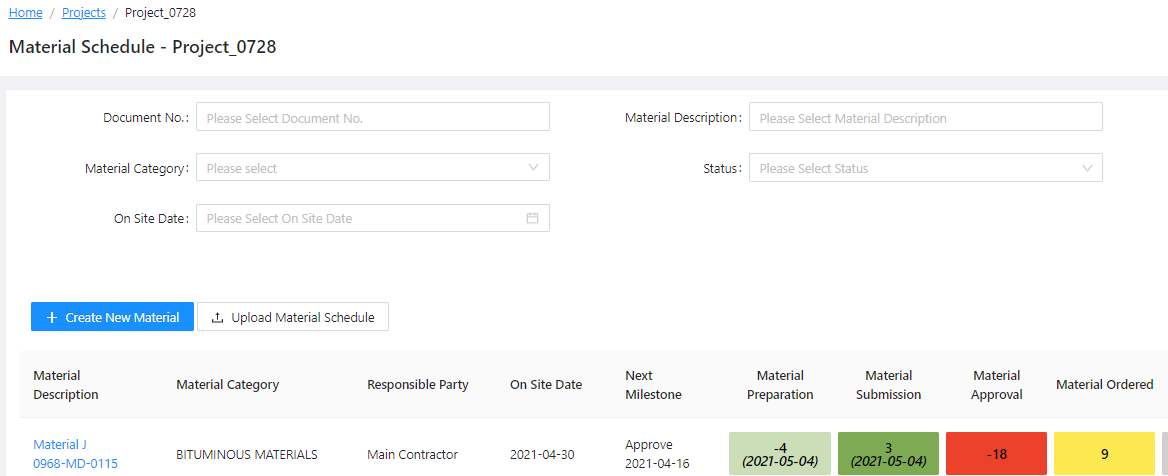Click On Site Date column header

coord(546,384)
